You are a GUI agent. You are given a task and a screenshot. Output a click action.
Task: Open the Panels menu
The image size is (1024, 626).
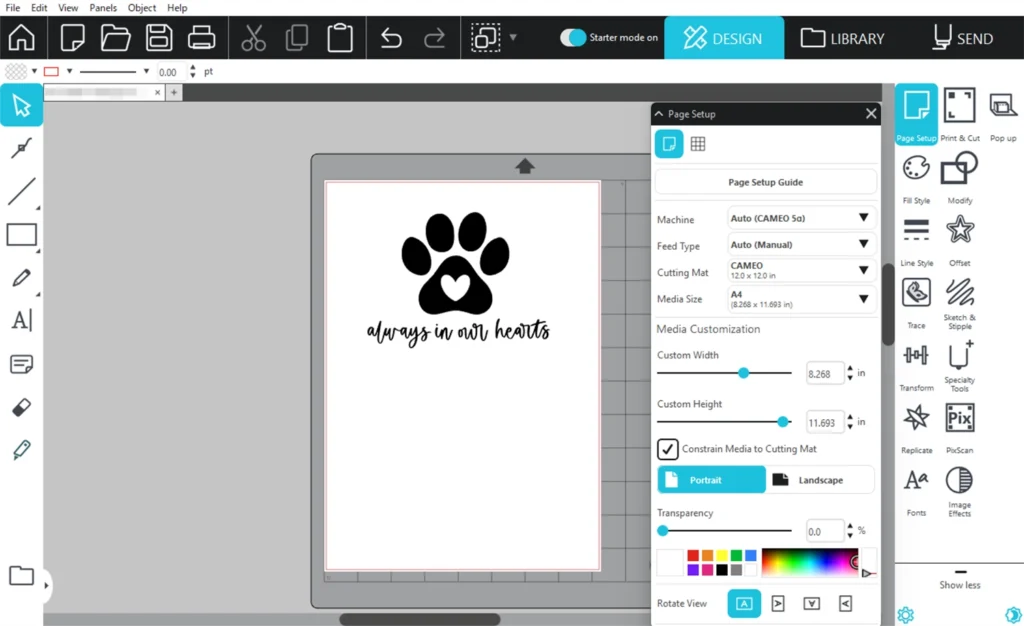103,8
